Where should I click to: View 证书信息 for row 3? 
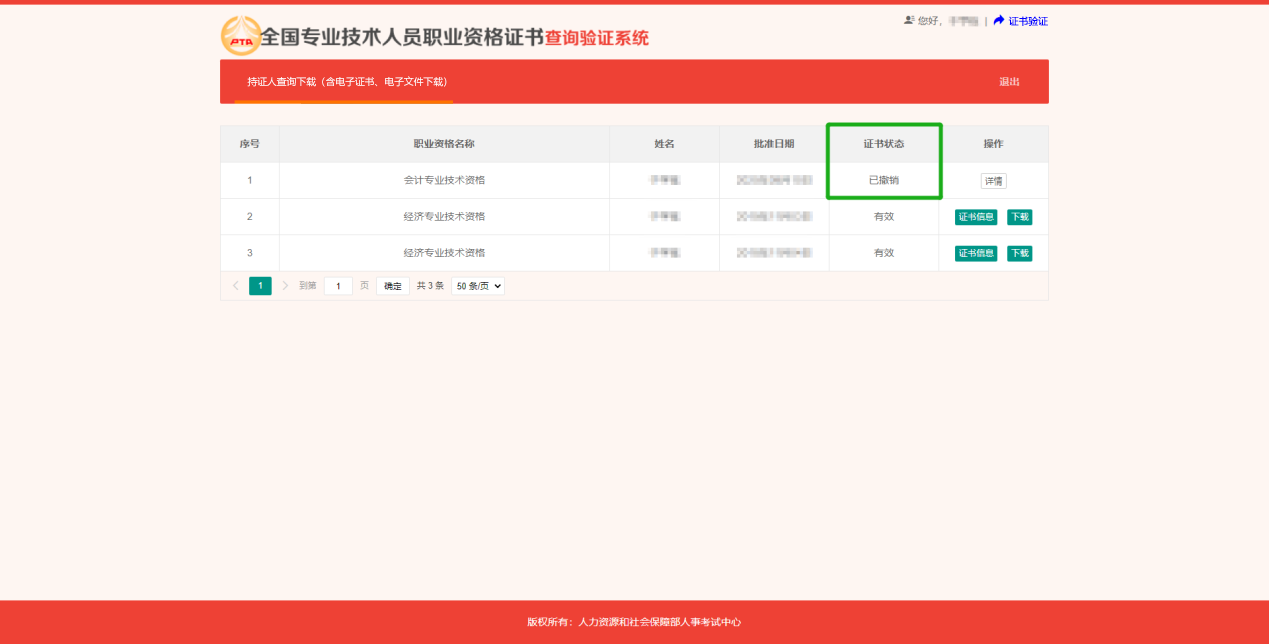975,253
